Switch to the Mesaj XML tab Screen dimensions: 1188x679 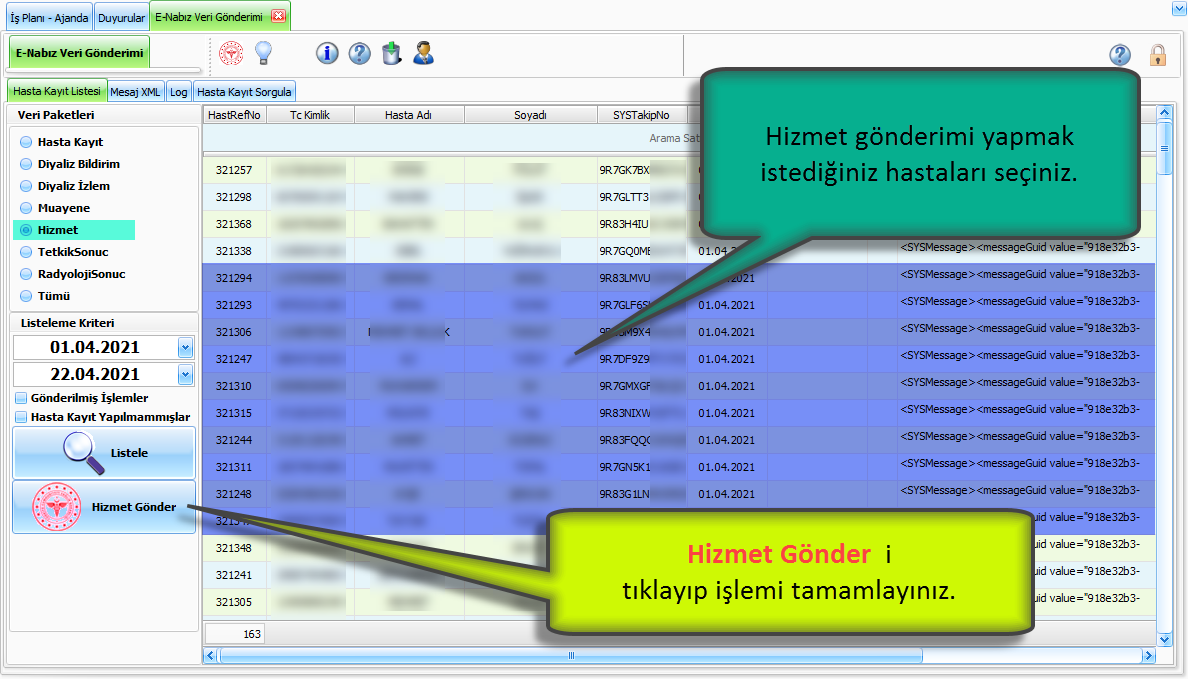(x=135, y=92)
